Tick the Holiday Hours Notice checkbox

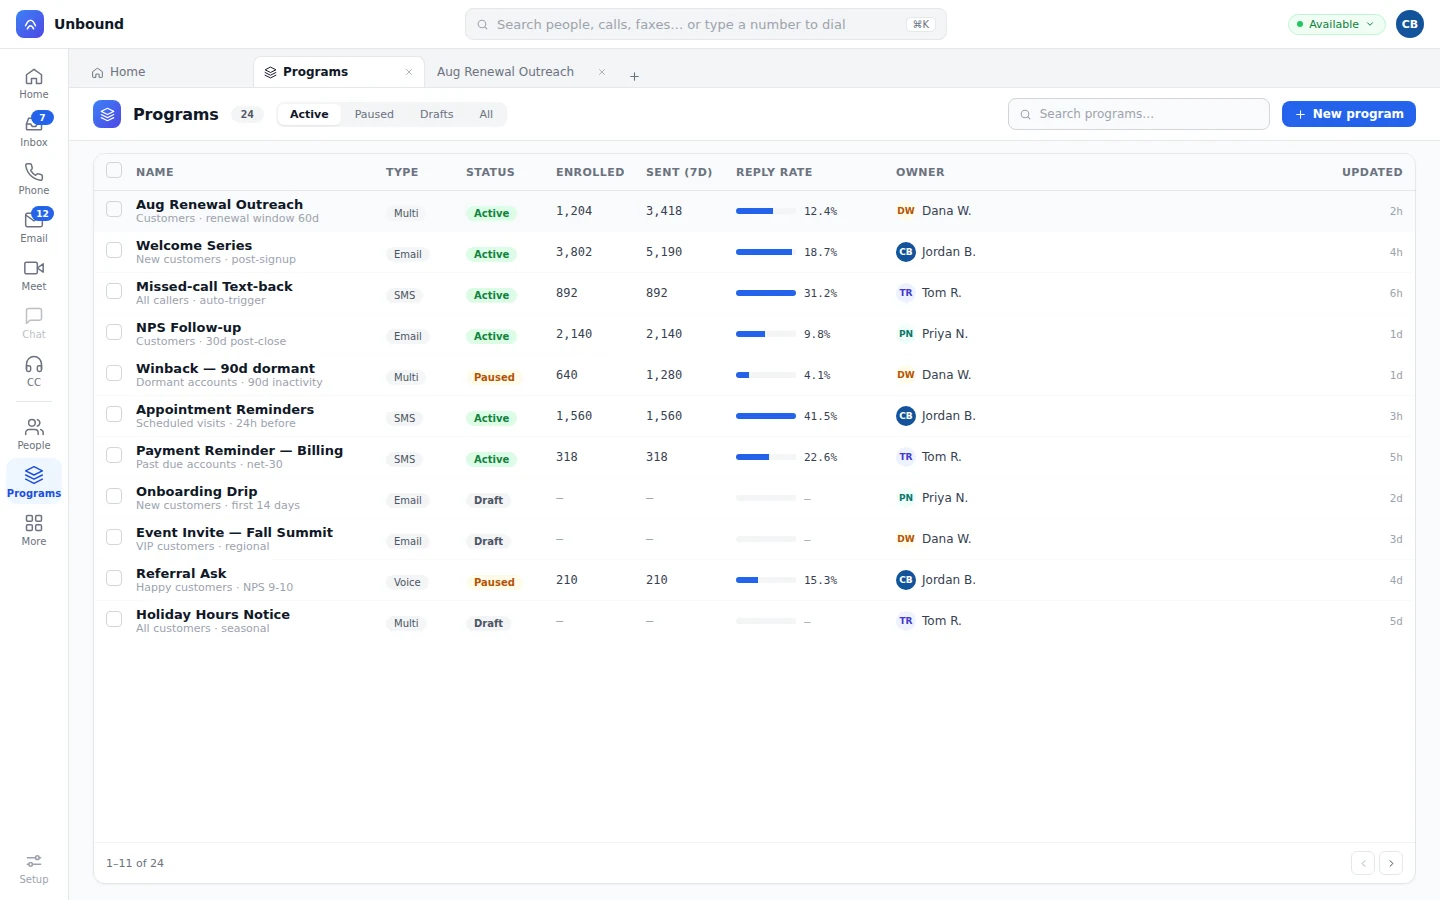pos(114,619)
